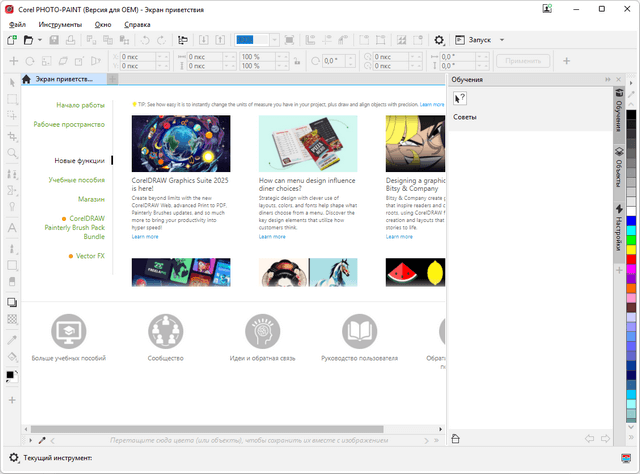The width and height of the screenshot is (640, 474).
Task: Open the User guide book icon
Action: (x=359, y=330)
